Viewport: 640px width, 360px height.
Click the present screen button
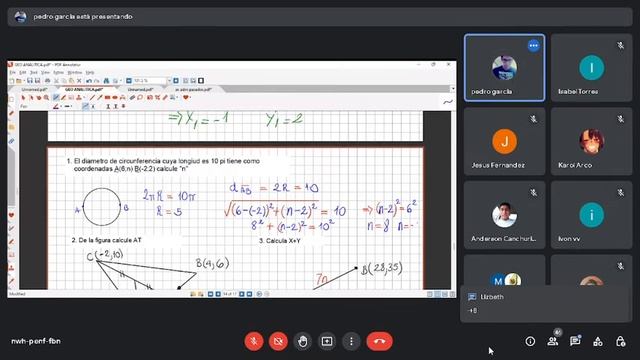327,341
